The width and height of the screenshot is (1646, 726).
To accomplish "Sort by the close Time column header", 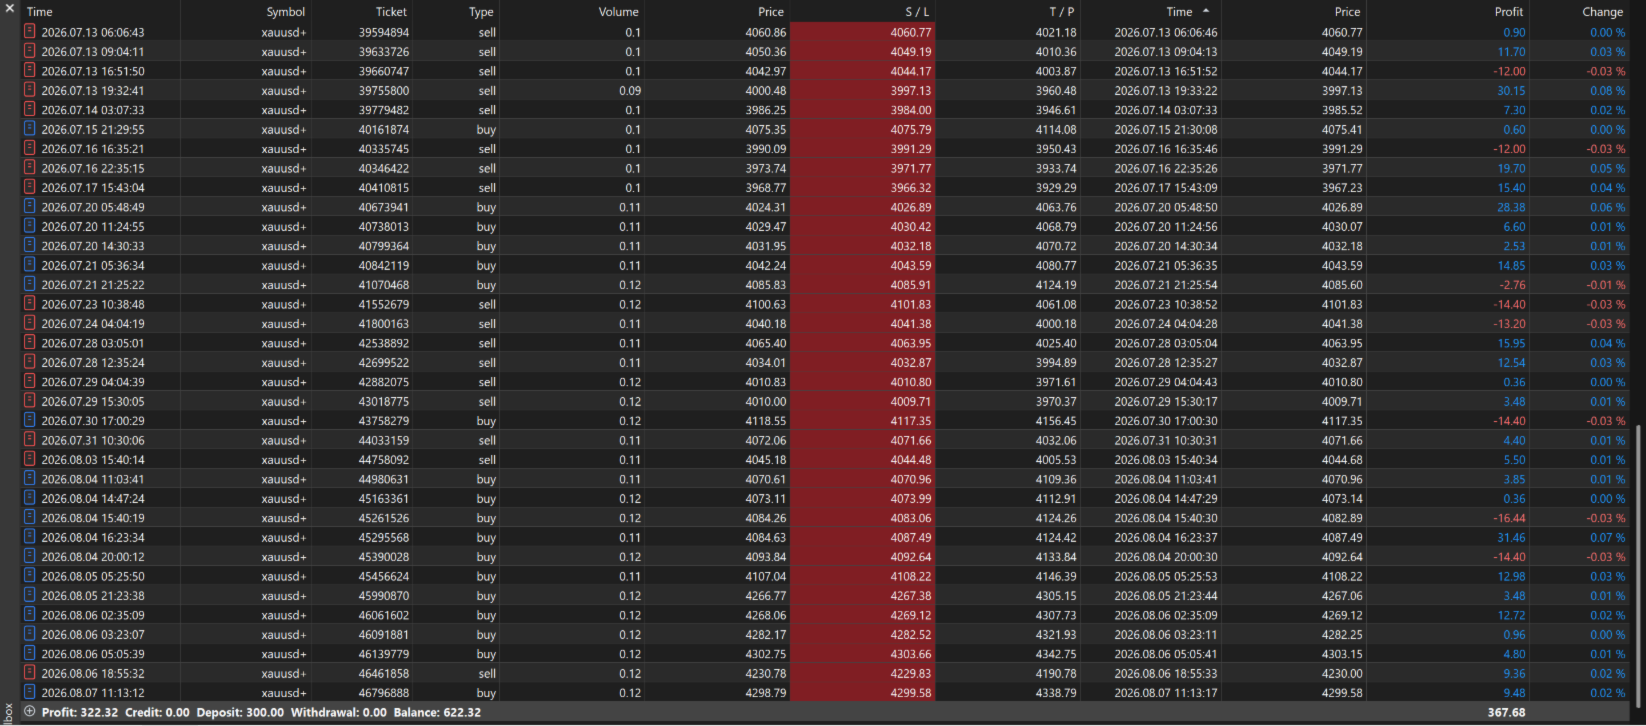I will (x=1152, y=11).
